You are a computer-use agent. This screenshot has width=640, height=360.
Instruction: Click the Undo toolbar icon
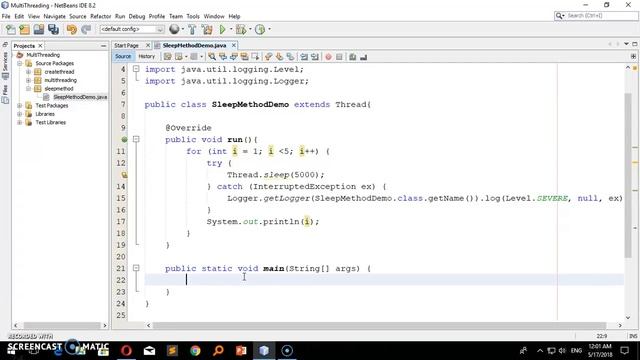pos(72,29)
